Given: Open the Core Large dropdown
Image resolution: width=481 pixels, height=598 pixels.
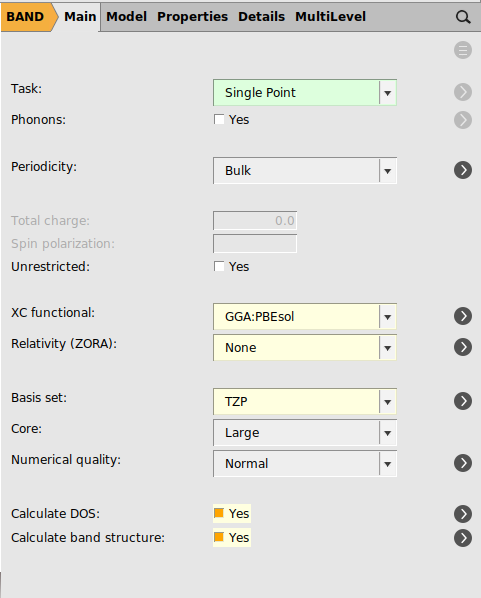Looking at the screenshot, I should point(305,433).
